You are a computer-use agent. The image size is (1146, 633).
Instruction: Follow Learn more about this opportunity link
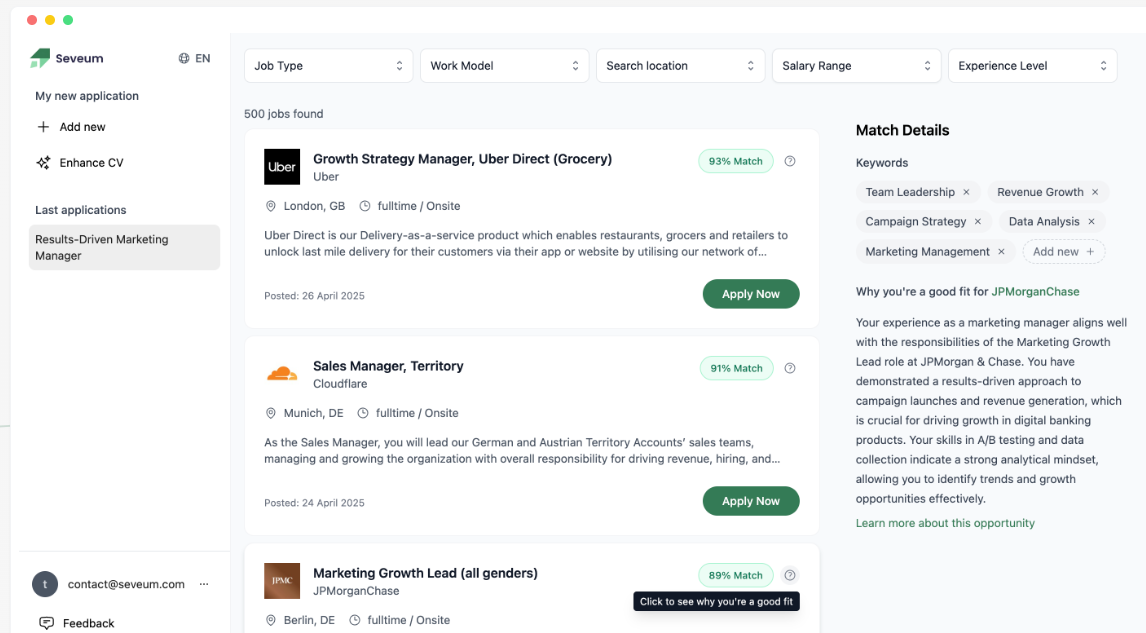click(945, 523)
